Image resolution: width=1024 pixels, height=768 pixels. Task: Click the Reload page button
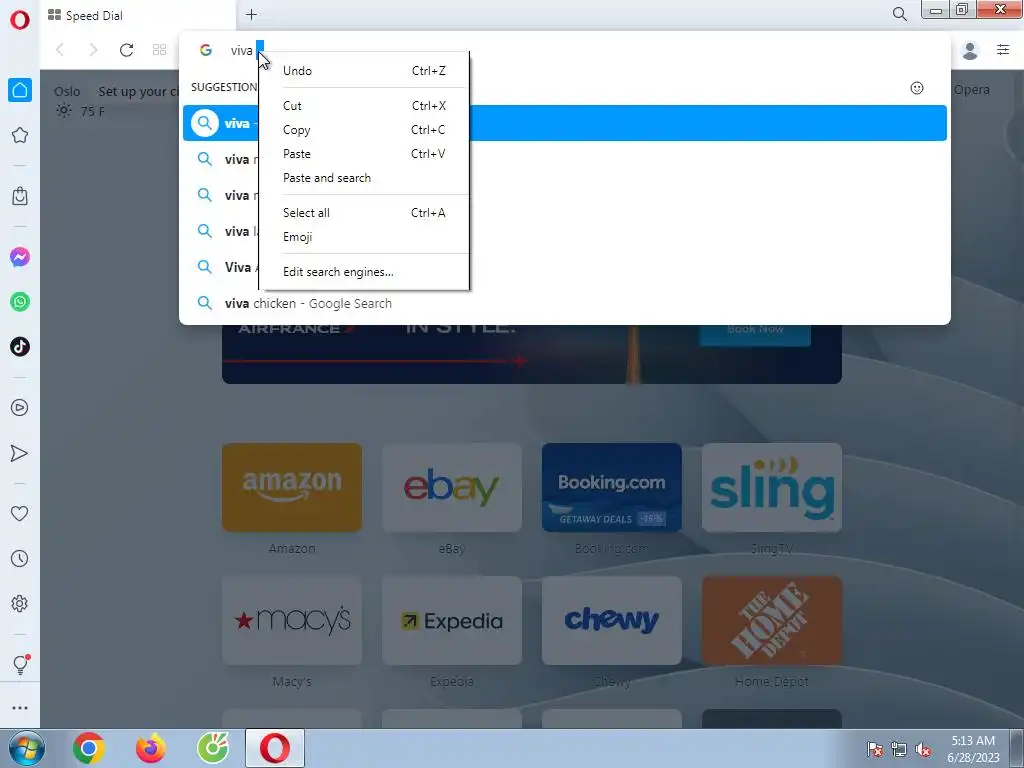tap(127, 50)
